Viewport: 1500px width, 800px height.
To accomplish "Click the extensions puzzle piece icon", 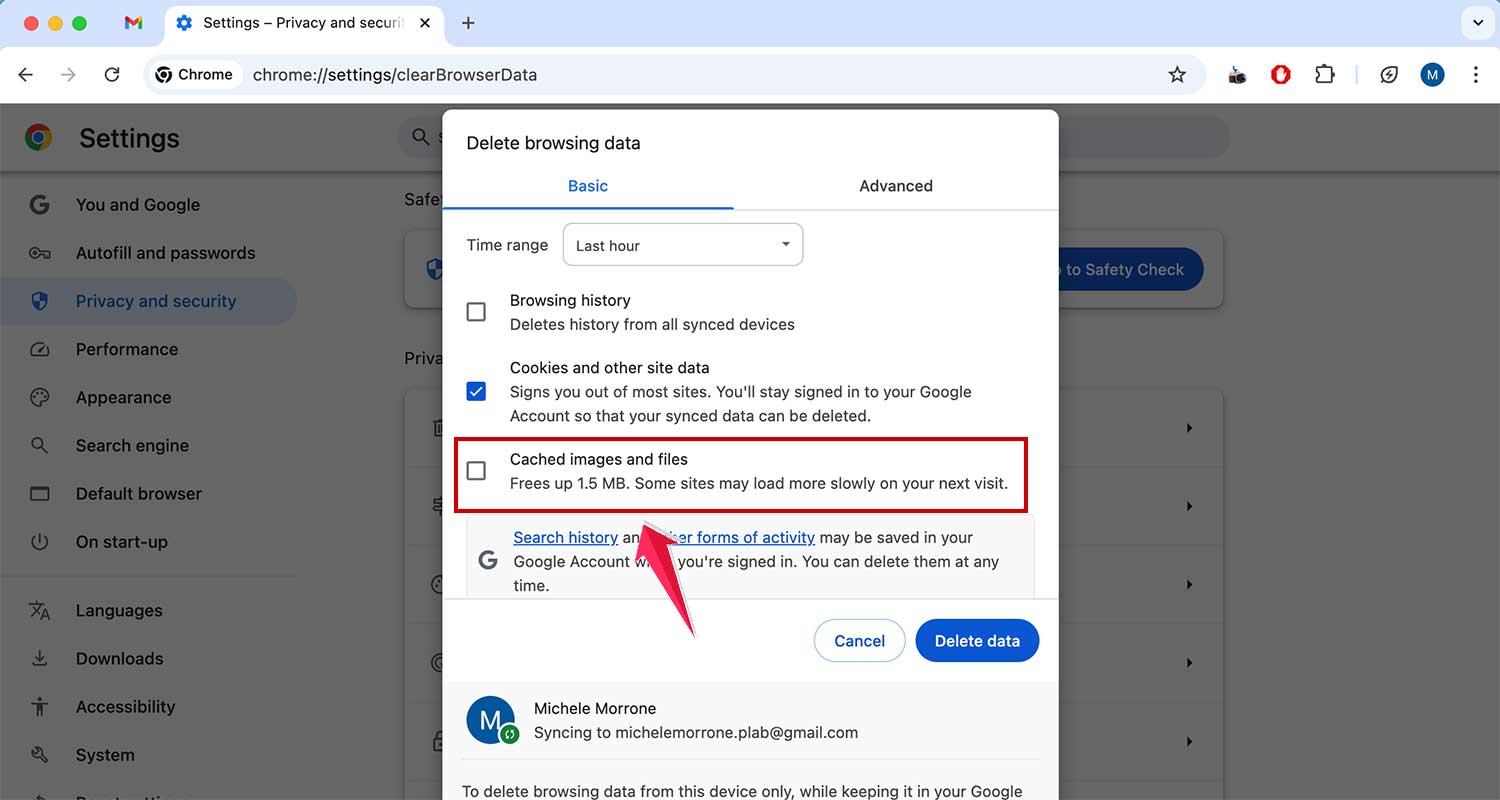I will (x=1324, y=74).
